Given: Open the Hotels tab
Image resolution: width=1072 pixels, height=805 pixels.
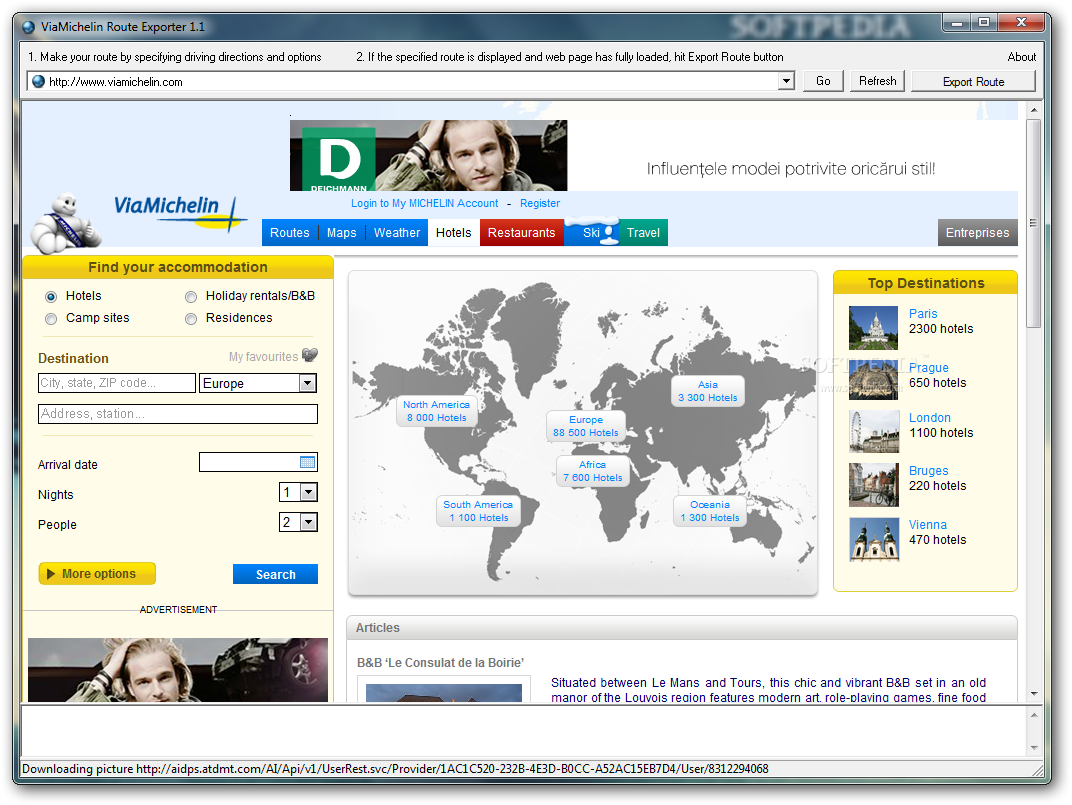Looking at the screenshot, I should (x=453, y=233).
